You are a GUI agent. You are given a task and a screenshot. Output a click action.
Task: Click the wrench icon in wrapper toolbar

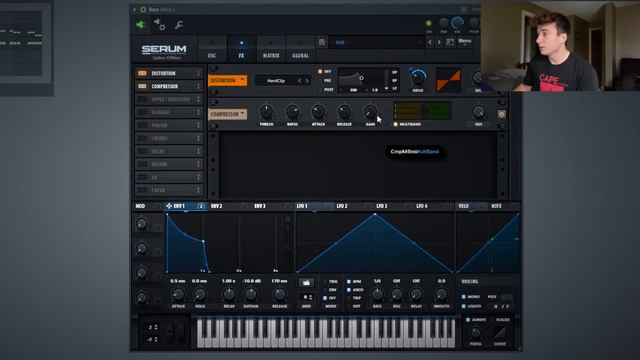178,25
